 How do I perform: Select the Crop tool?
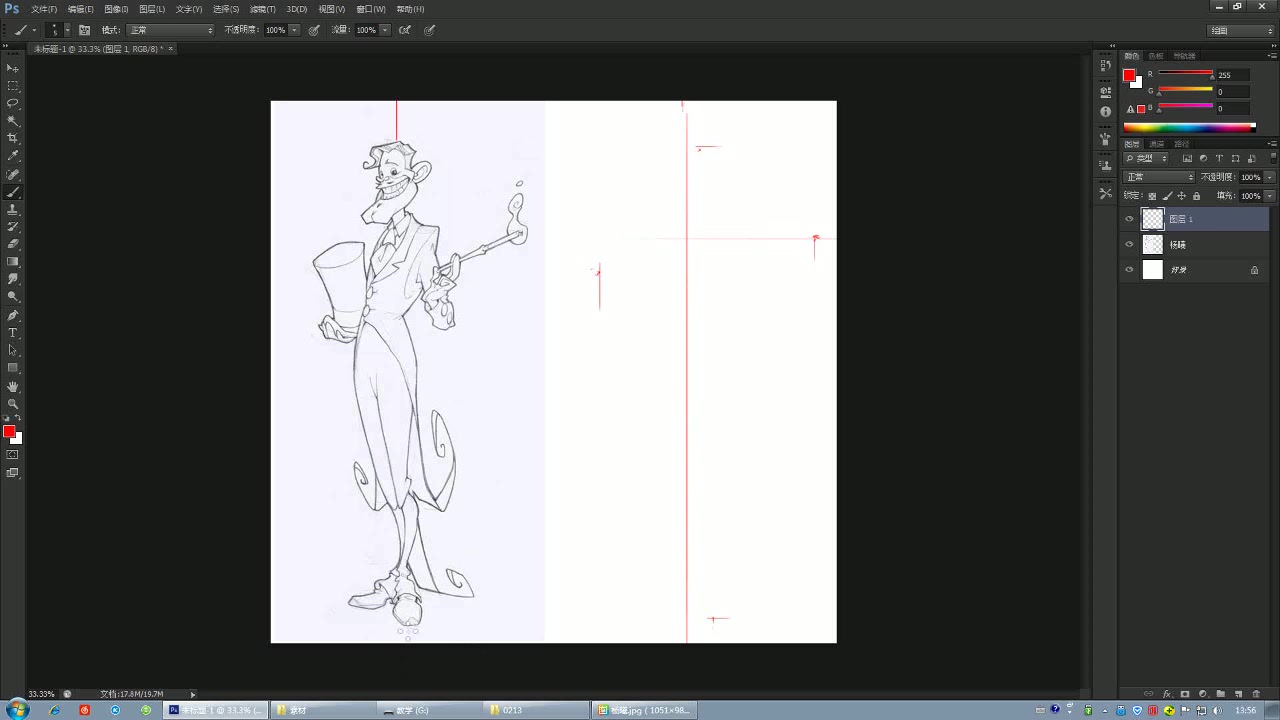point(13,138)
